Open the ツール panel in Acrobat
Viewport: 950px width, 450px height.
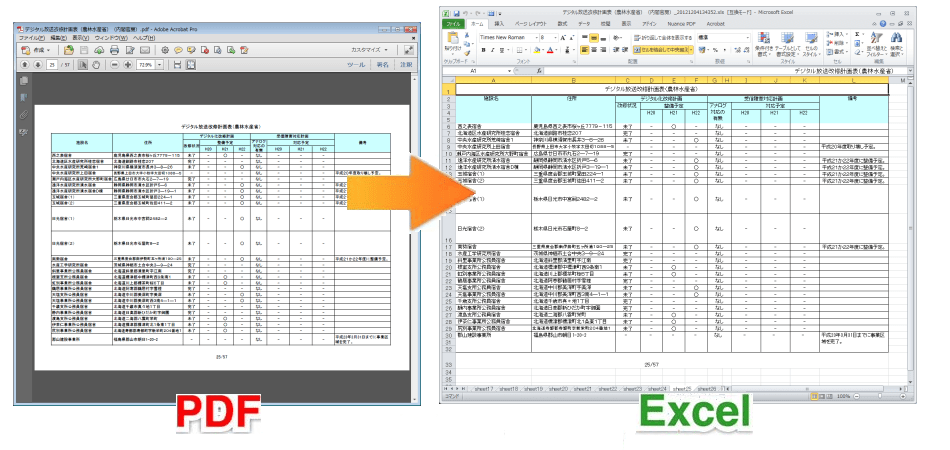[355, 65]
